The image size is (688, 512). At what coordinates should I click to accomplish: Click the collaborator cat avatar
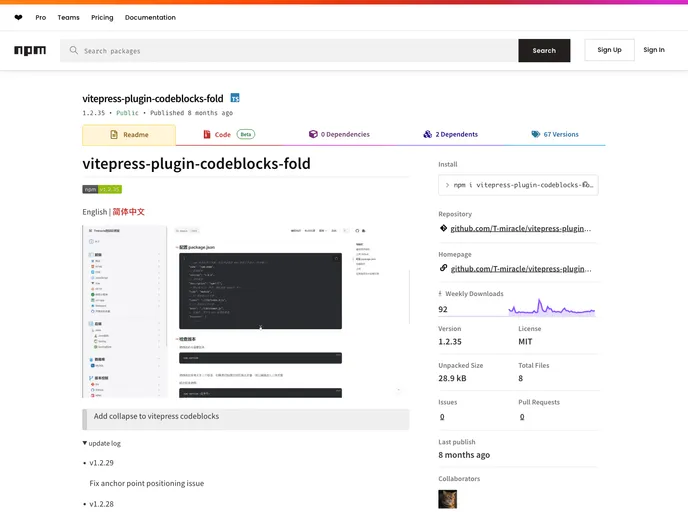(448, 499)
